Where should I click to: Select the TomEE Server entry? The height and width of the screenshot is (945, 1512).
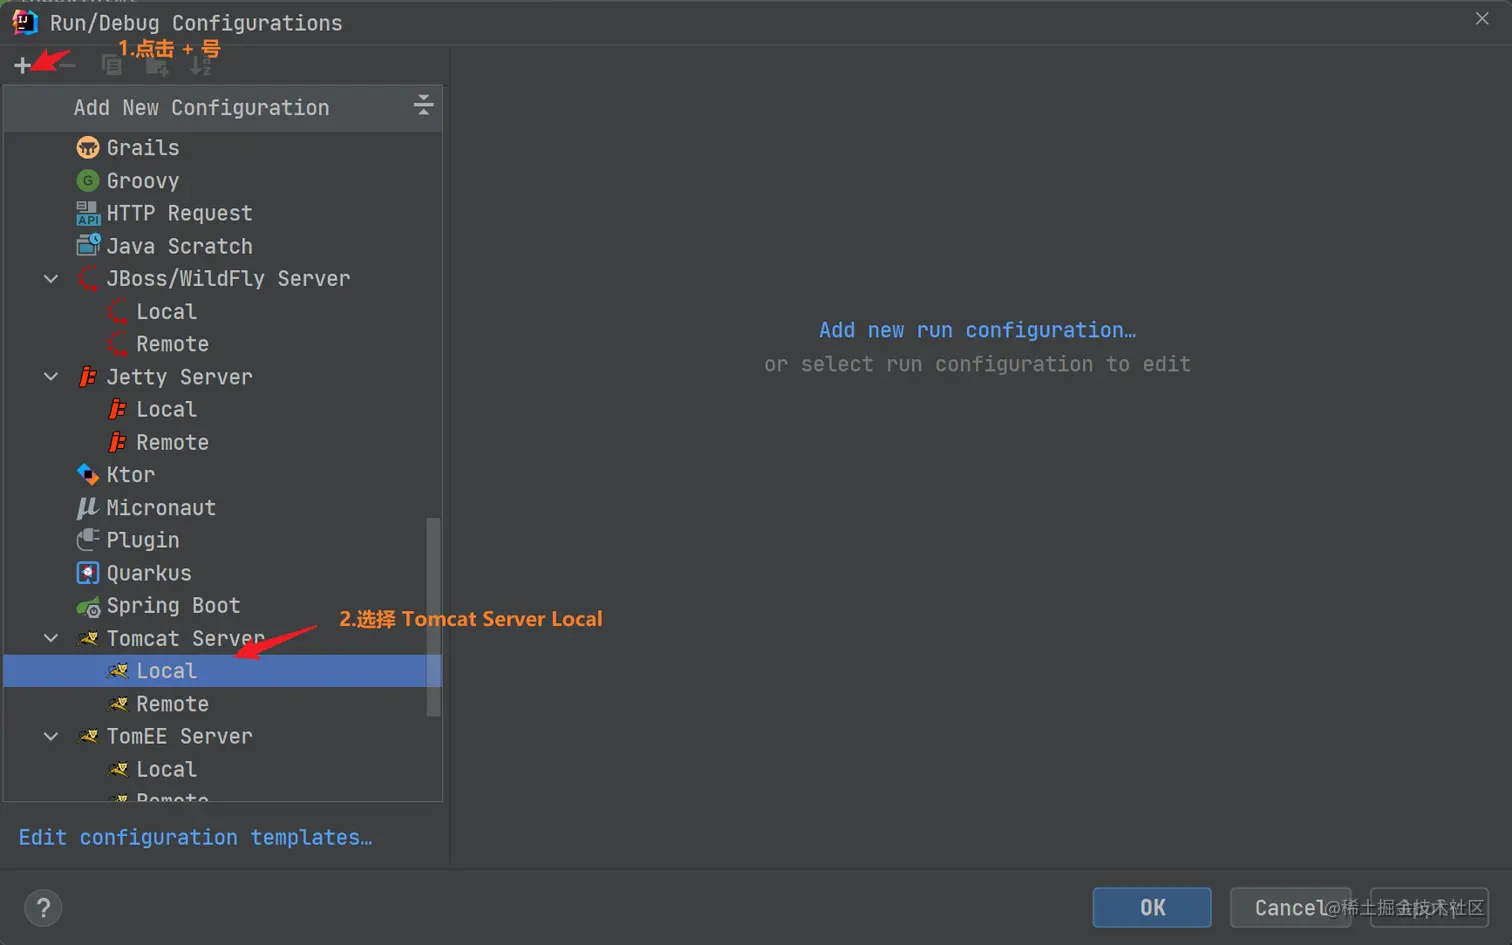[x=222, y=736]
